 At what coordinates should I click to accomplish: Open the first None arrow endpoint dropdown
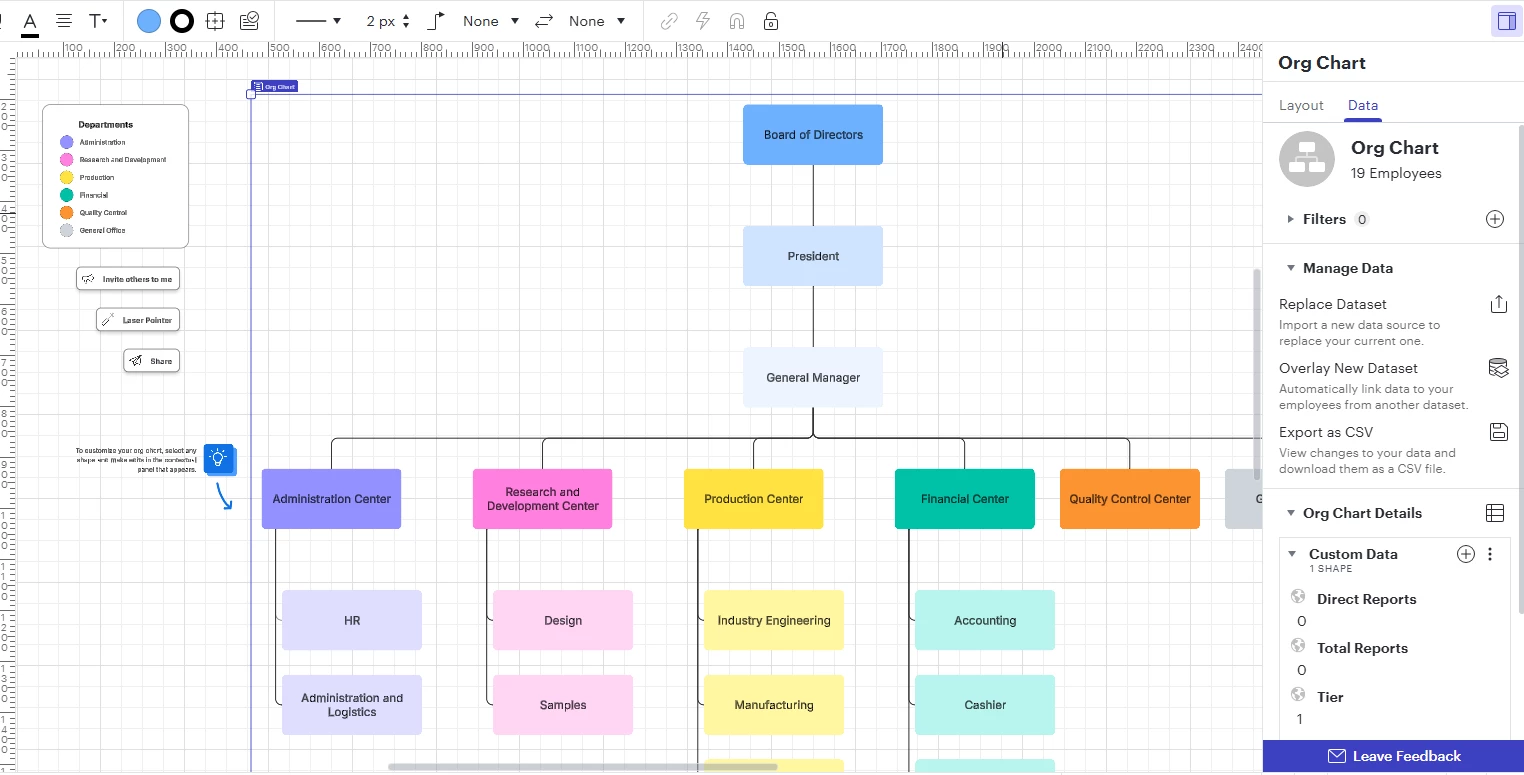[x=491, y=21]
